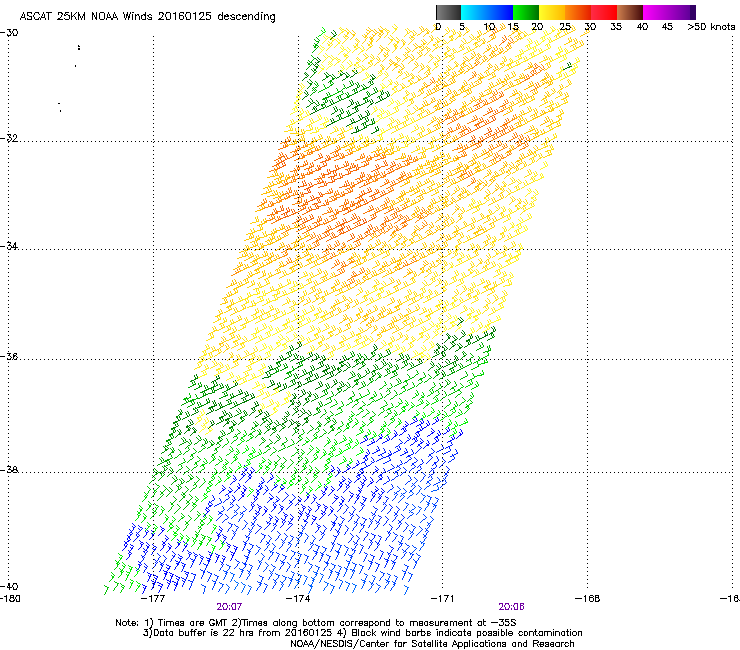The height and width of the screenshot is (650, 740).
Task: Click the blue 10-15 knots legend swatch
Action: (x=500, y=12)
